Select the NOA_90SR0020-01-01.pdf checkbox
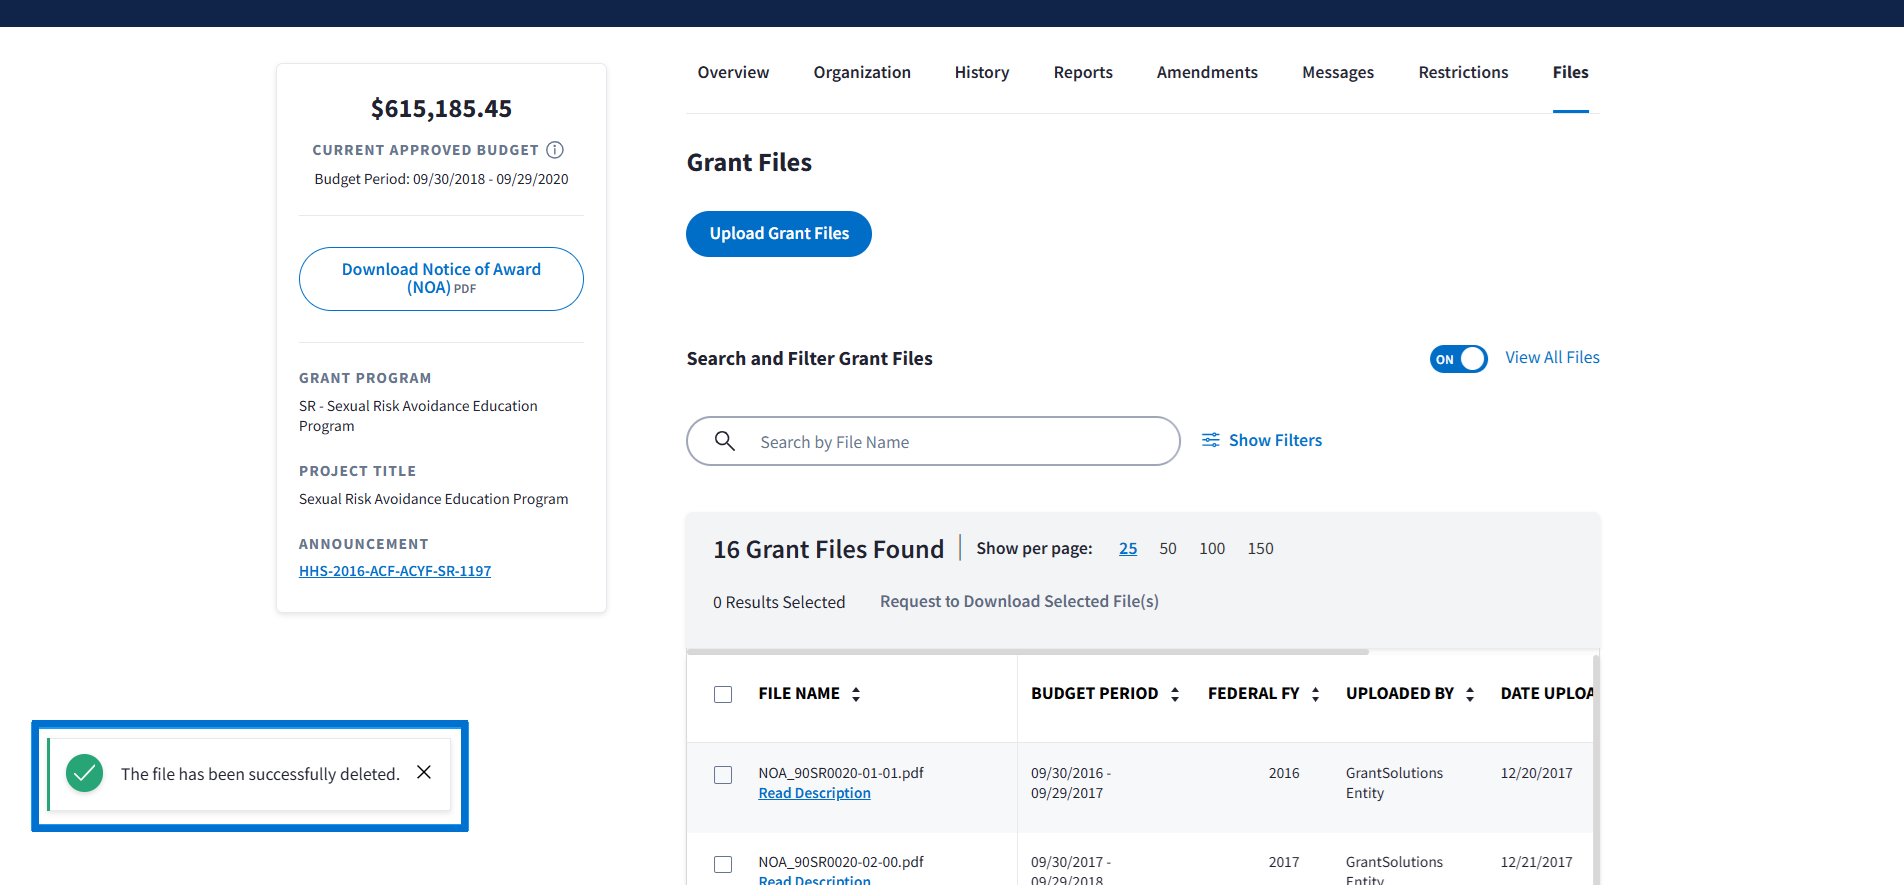Image resolution: width=1904 pixels, height=885 pixels. (723, 775)
